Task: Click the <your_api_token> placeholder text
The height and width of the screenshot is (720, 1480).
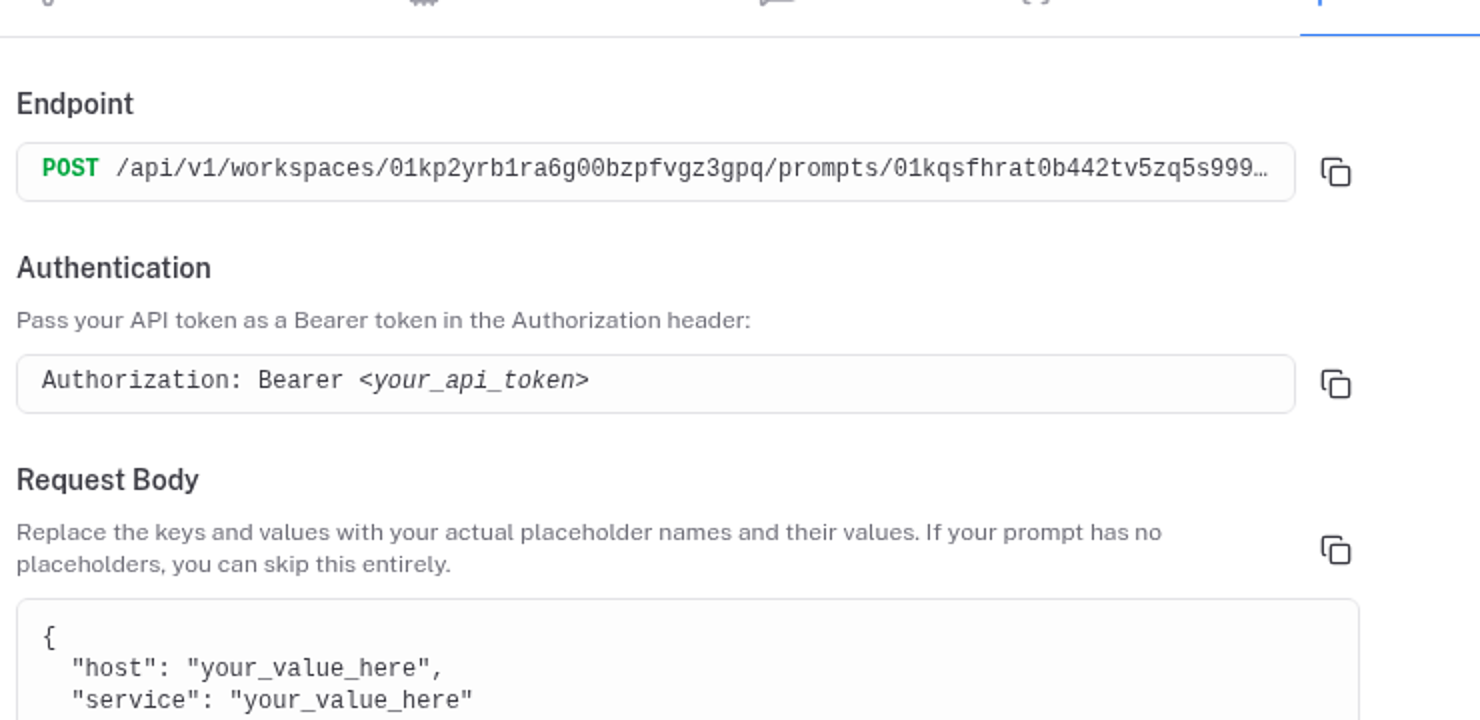Action: coord(474,381)
